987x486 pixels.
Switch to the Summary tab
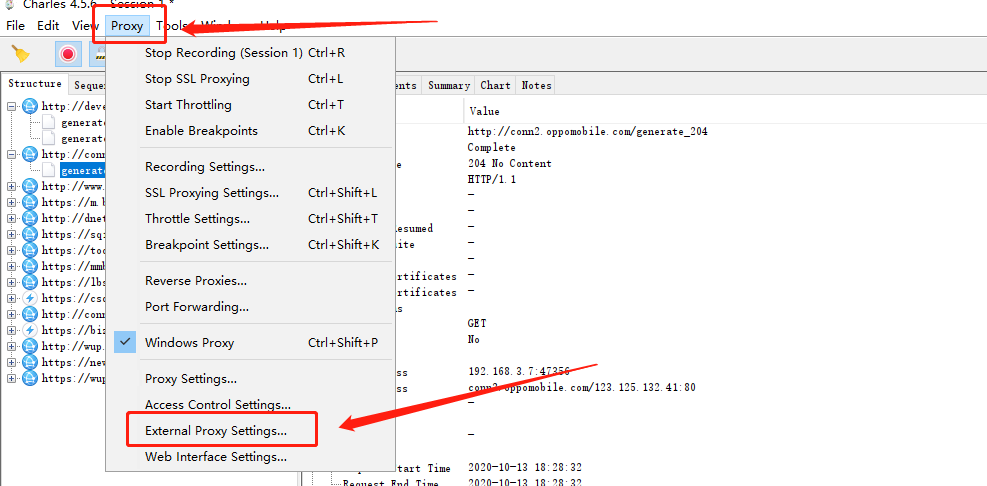(x=449, y=86)
